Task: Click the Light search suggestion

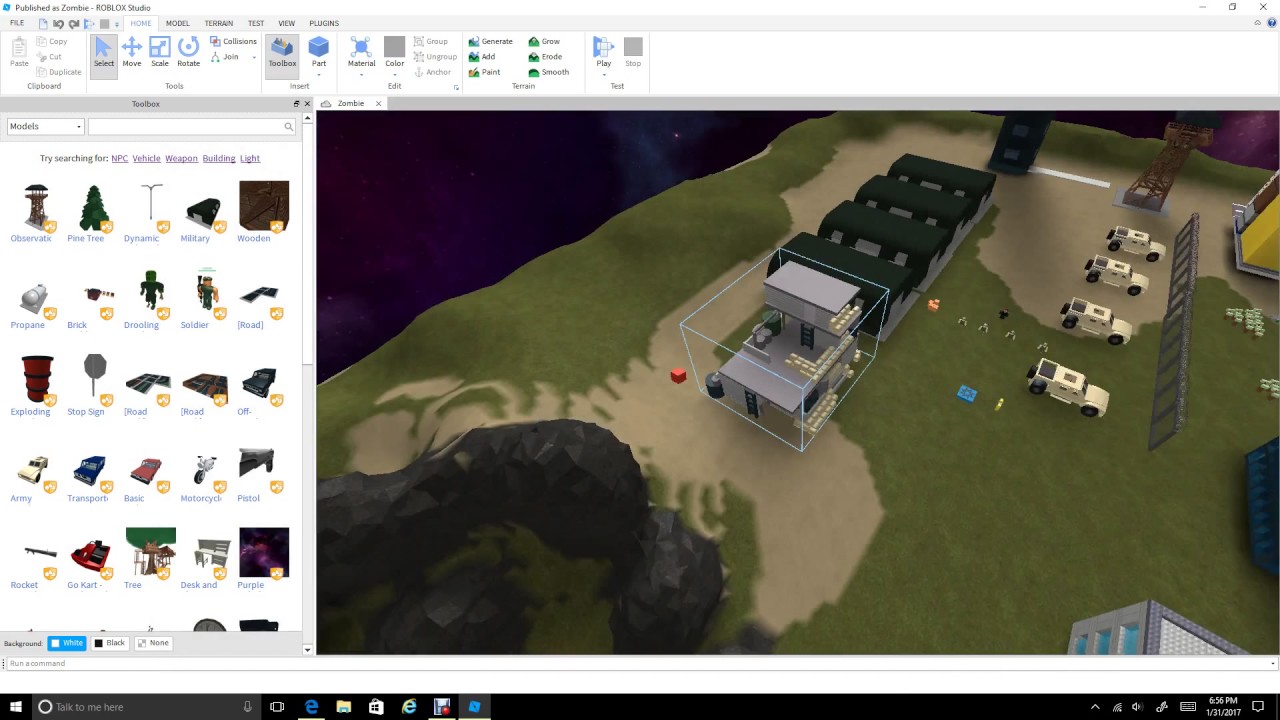Action: 250,158
